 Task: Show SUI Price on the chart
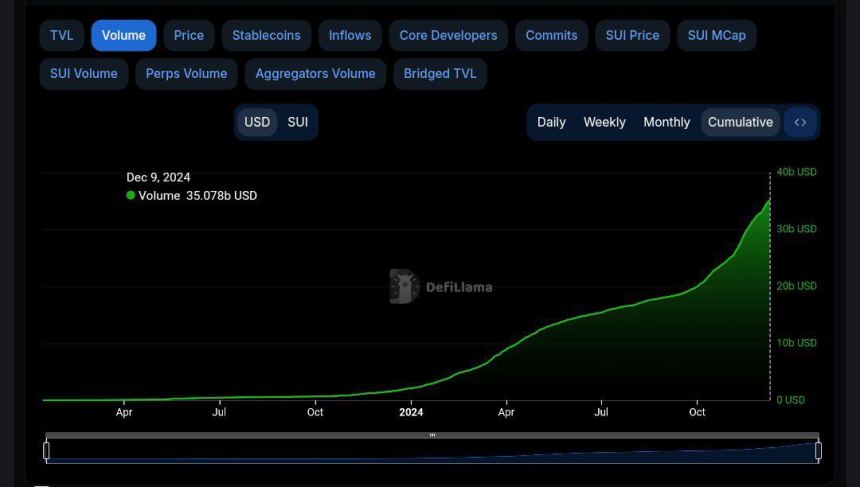pyautogui.click(x=632, y=35)
